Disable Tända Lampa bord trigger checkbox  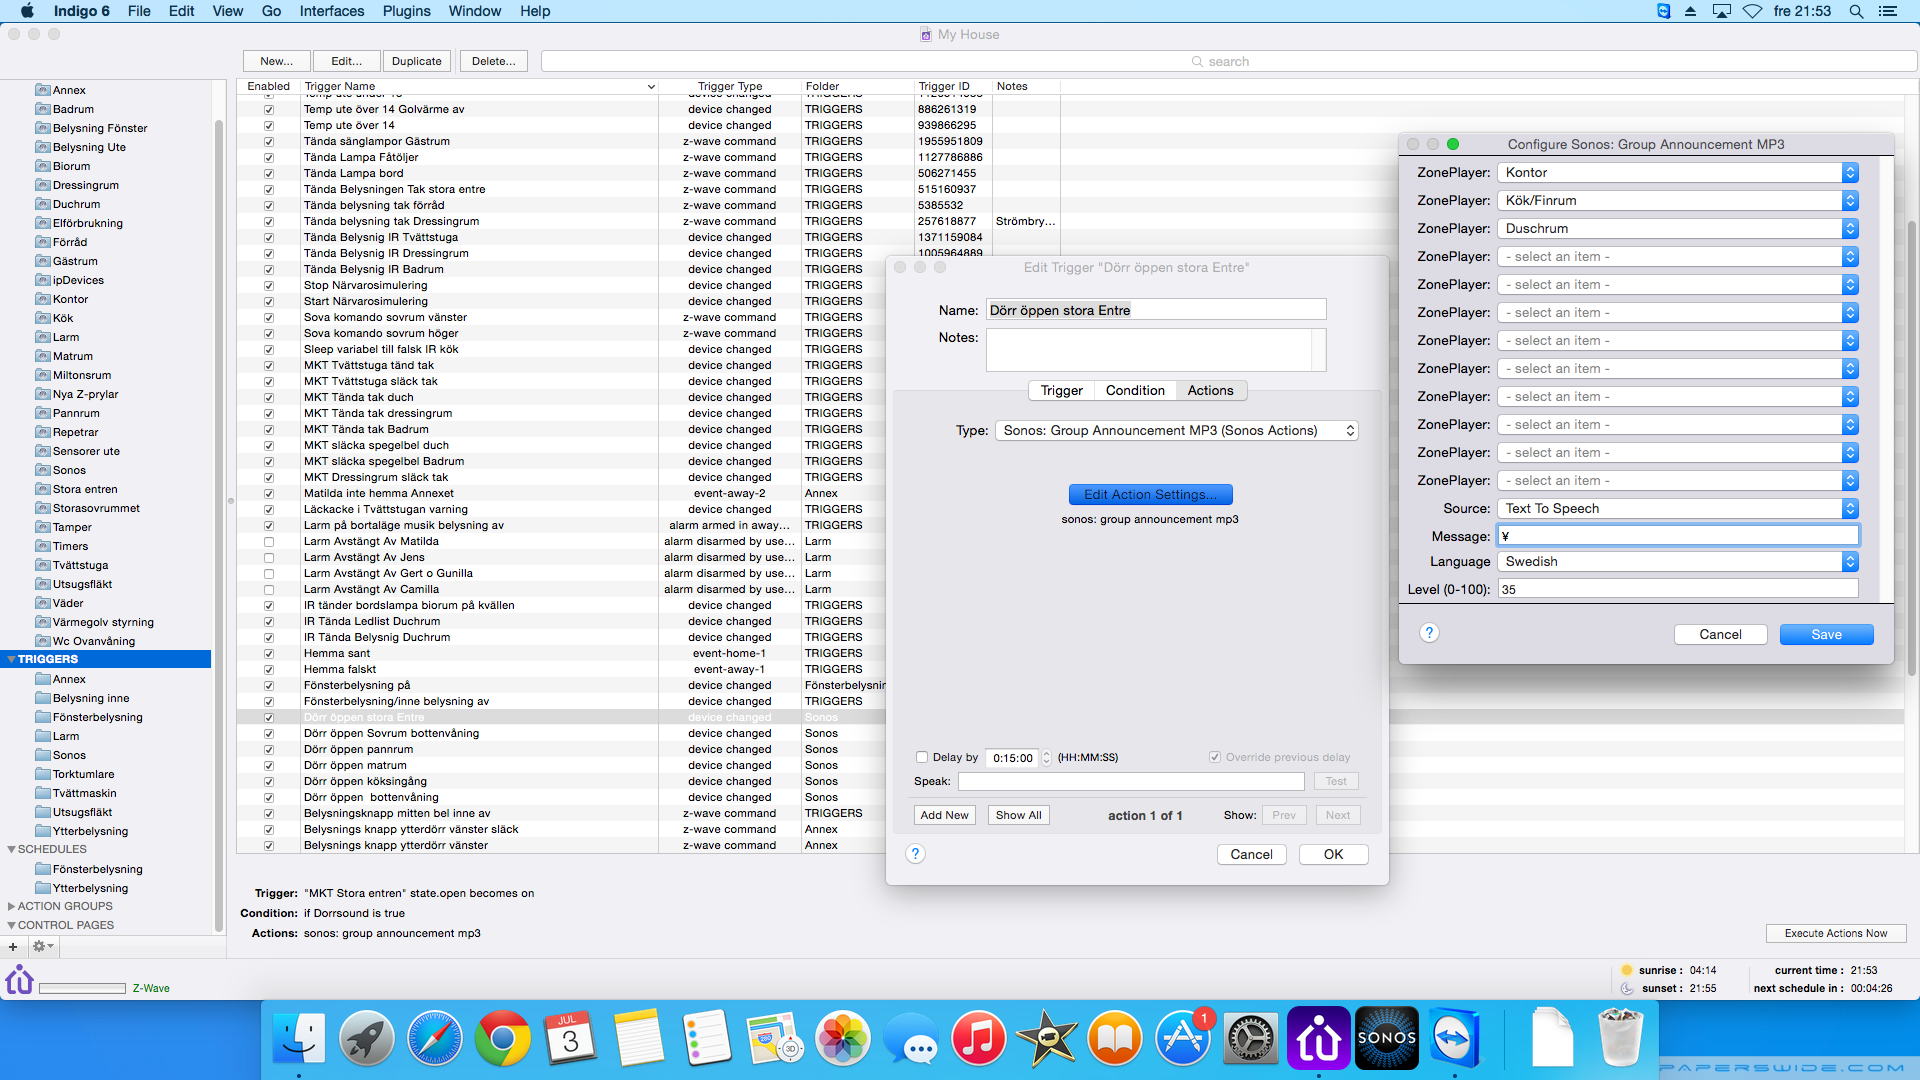(x=268, y=173)
